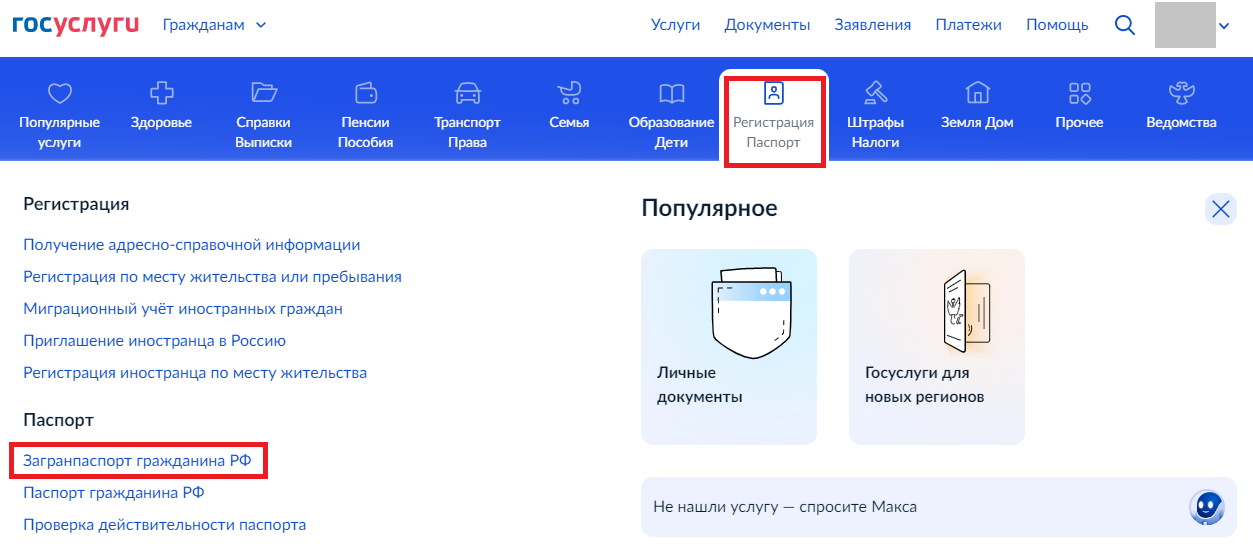Screen dimensions: 1253x550
Task: Click the Не нашли услугу — спросите Макса field
Action: pyautogui.click(x=939, y=506)
